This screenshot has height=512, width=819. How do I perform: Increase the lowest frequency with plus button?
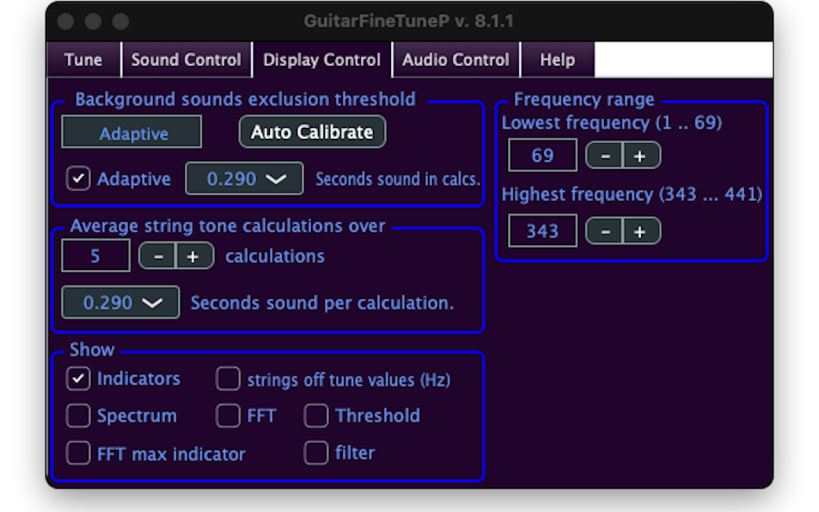[x=641, y=156]
